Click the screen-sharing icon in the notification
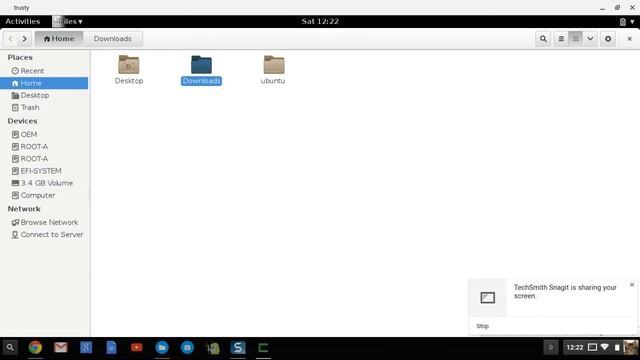 pyautogui.click(x=488, y=298)
